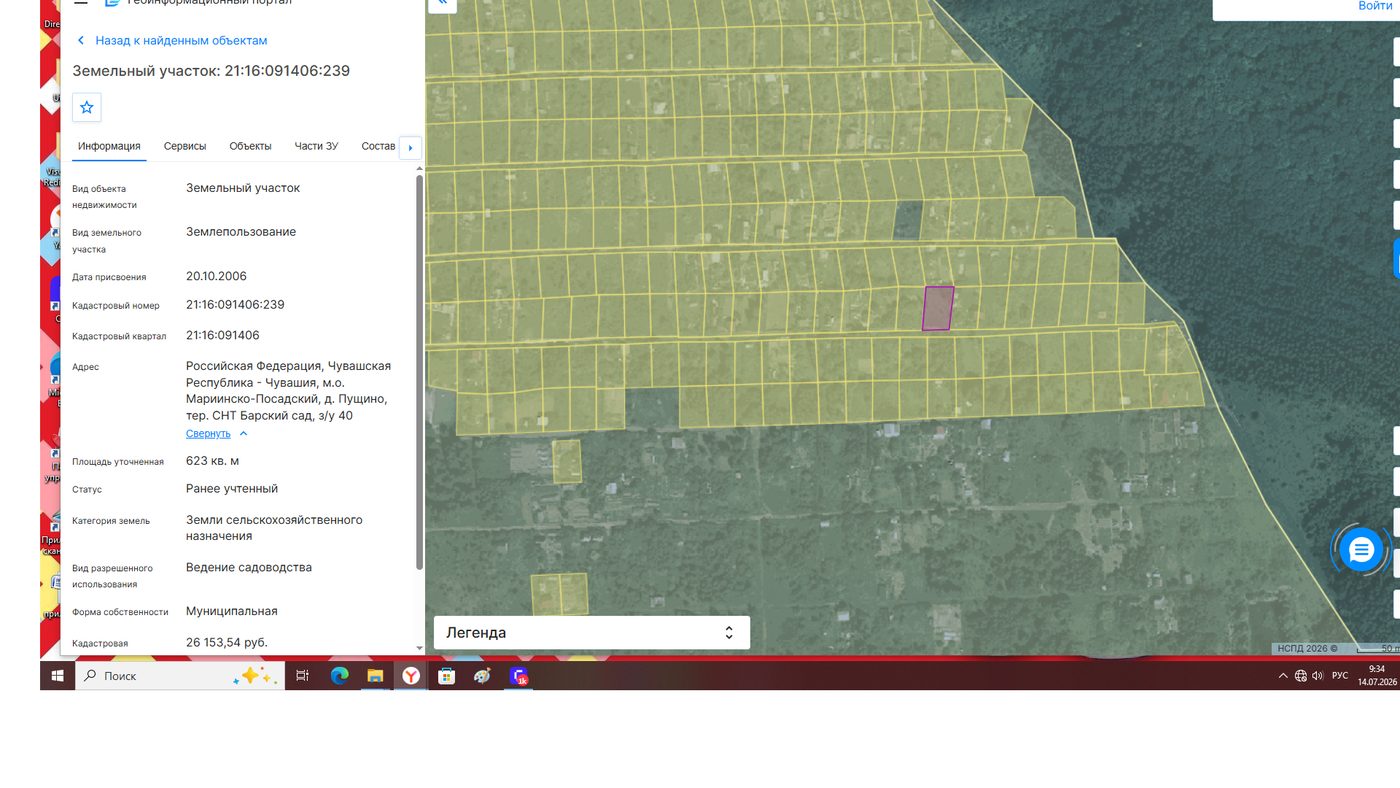Open the Paint app in the taskbar
The width and height of the screenshot is (1400, 788).
pyautogui.click(x=483, y=676)
